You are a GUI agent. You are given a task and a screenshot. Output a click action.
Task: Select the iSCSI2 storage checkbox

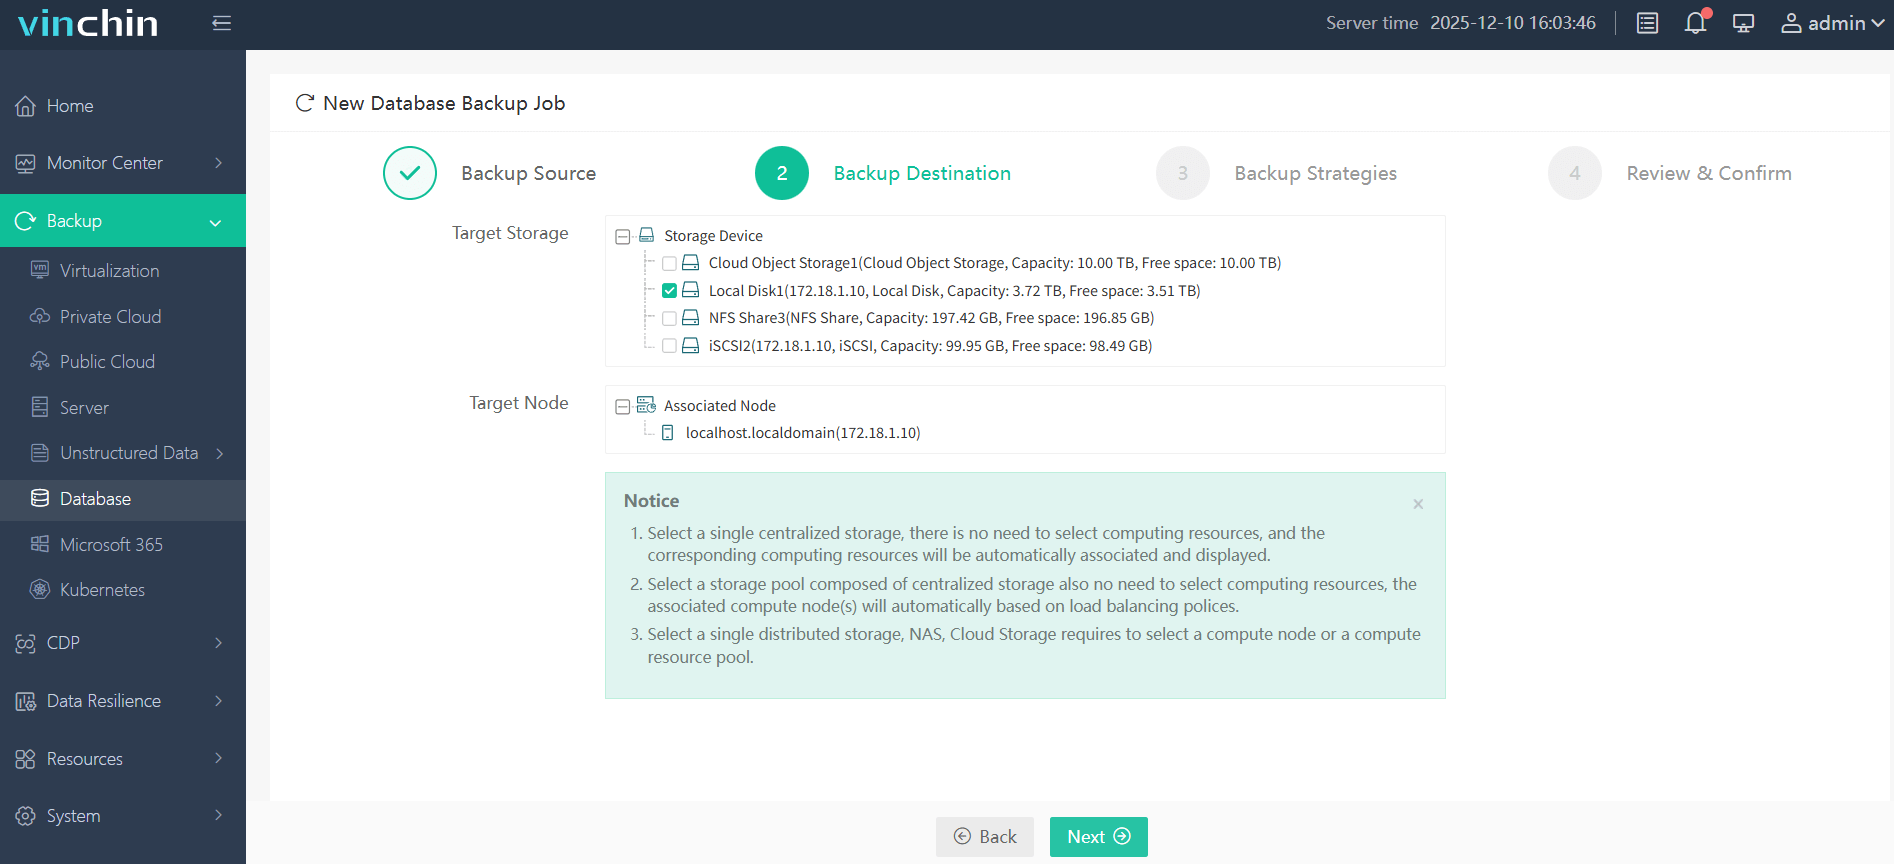tap(669, 346)
